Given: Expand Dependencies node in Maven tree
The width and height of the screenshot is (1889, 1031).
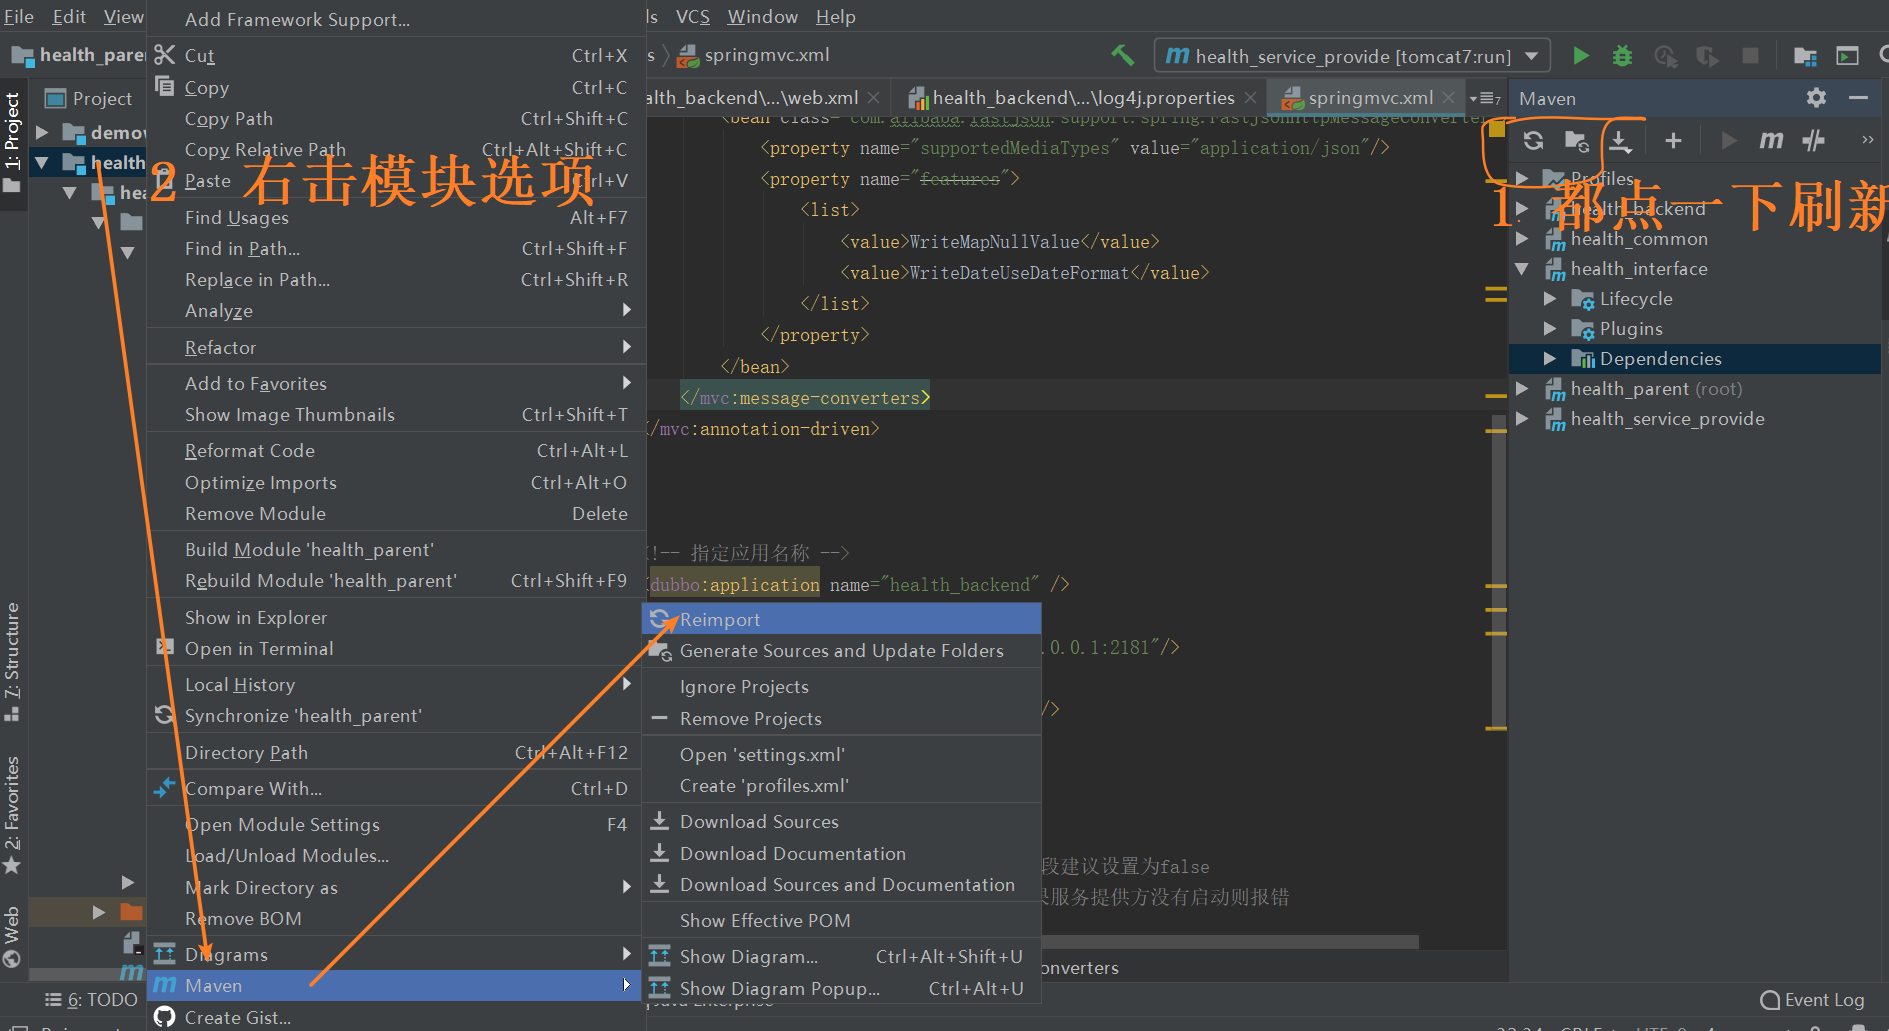Looking at the screenshot, I should point(1550,359).
